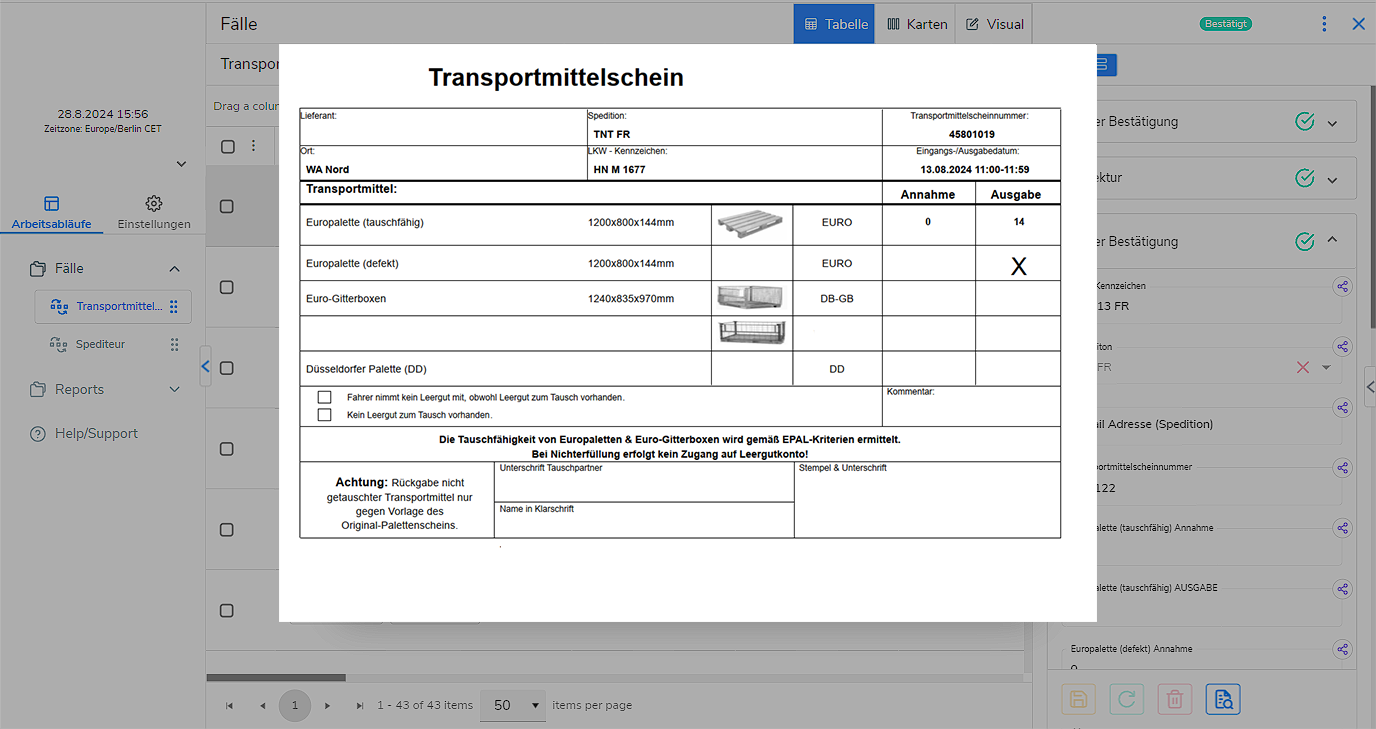Open the document preview search icon
This screenshot has height=729, width=1376.
1223,699
